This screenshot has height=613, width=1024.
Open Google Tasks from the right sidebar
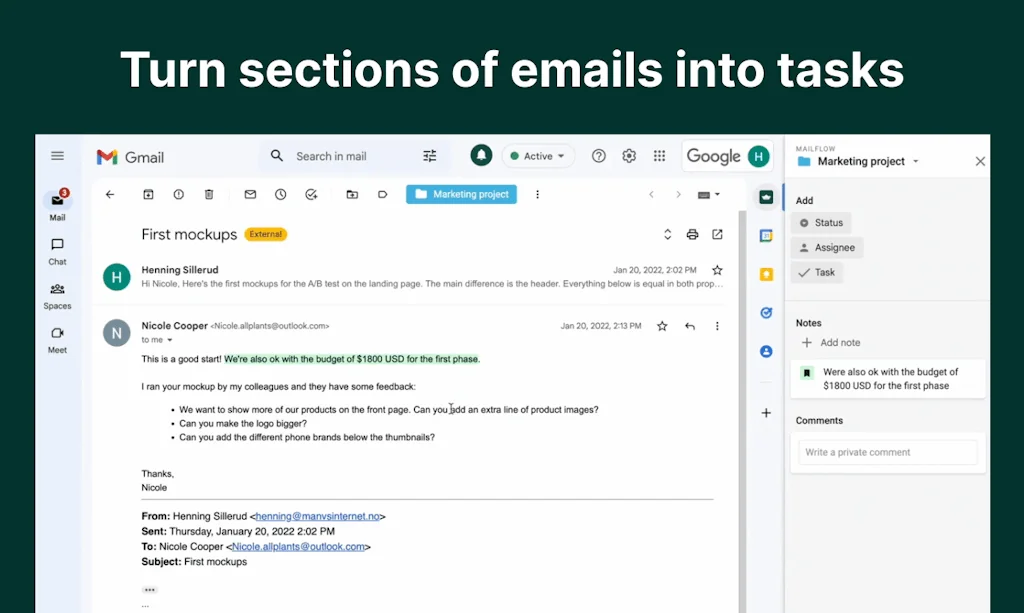point(766,312)
